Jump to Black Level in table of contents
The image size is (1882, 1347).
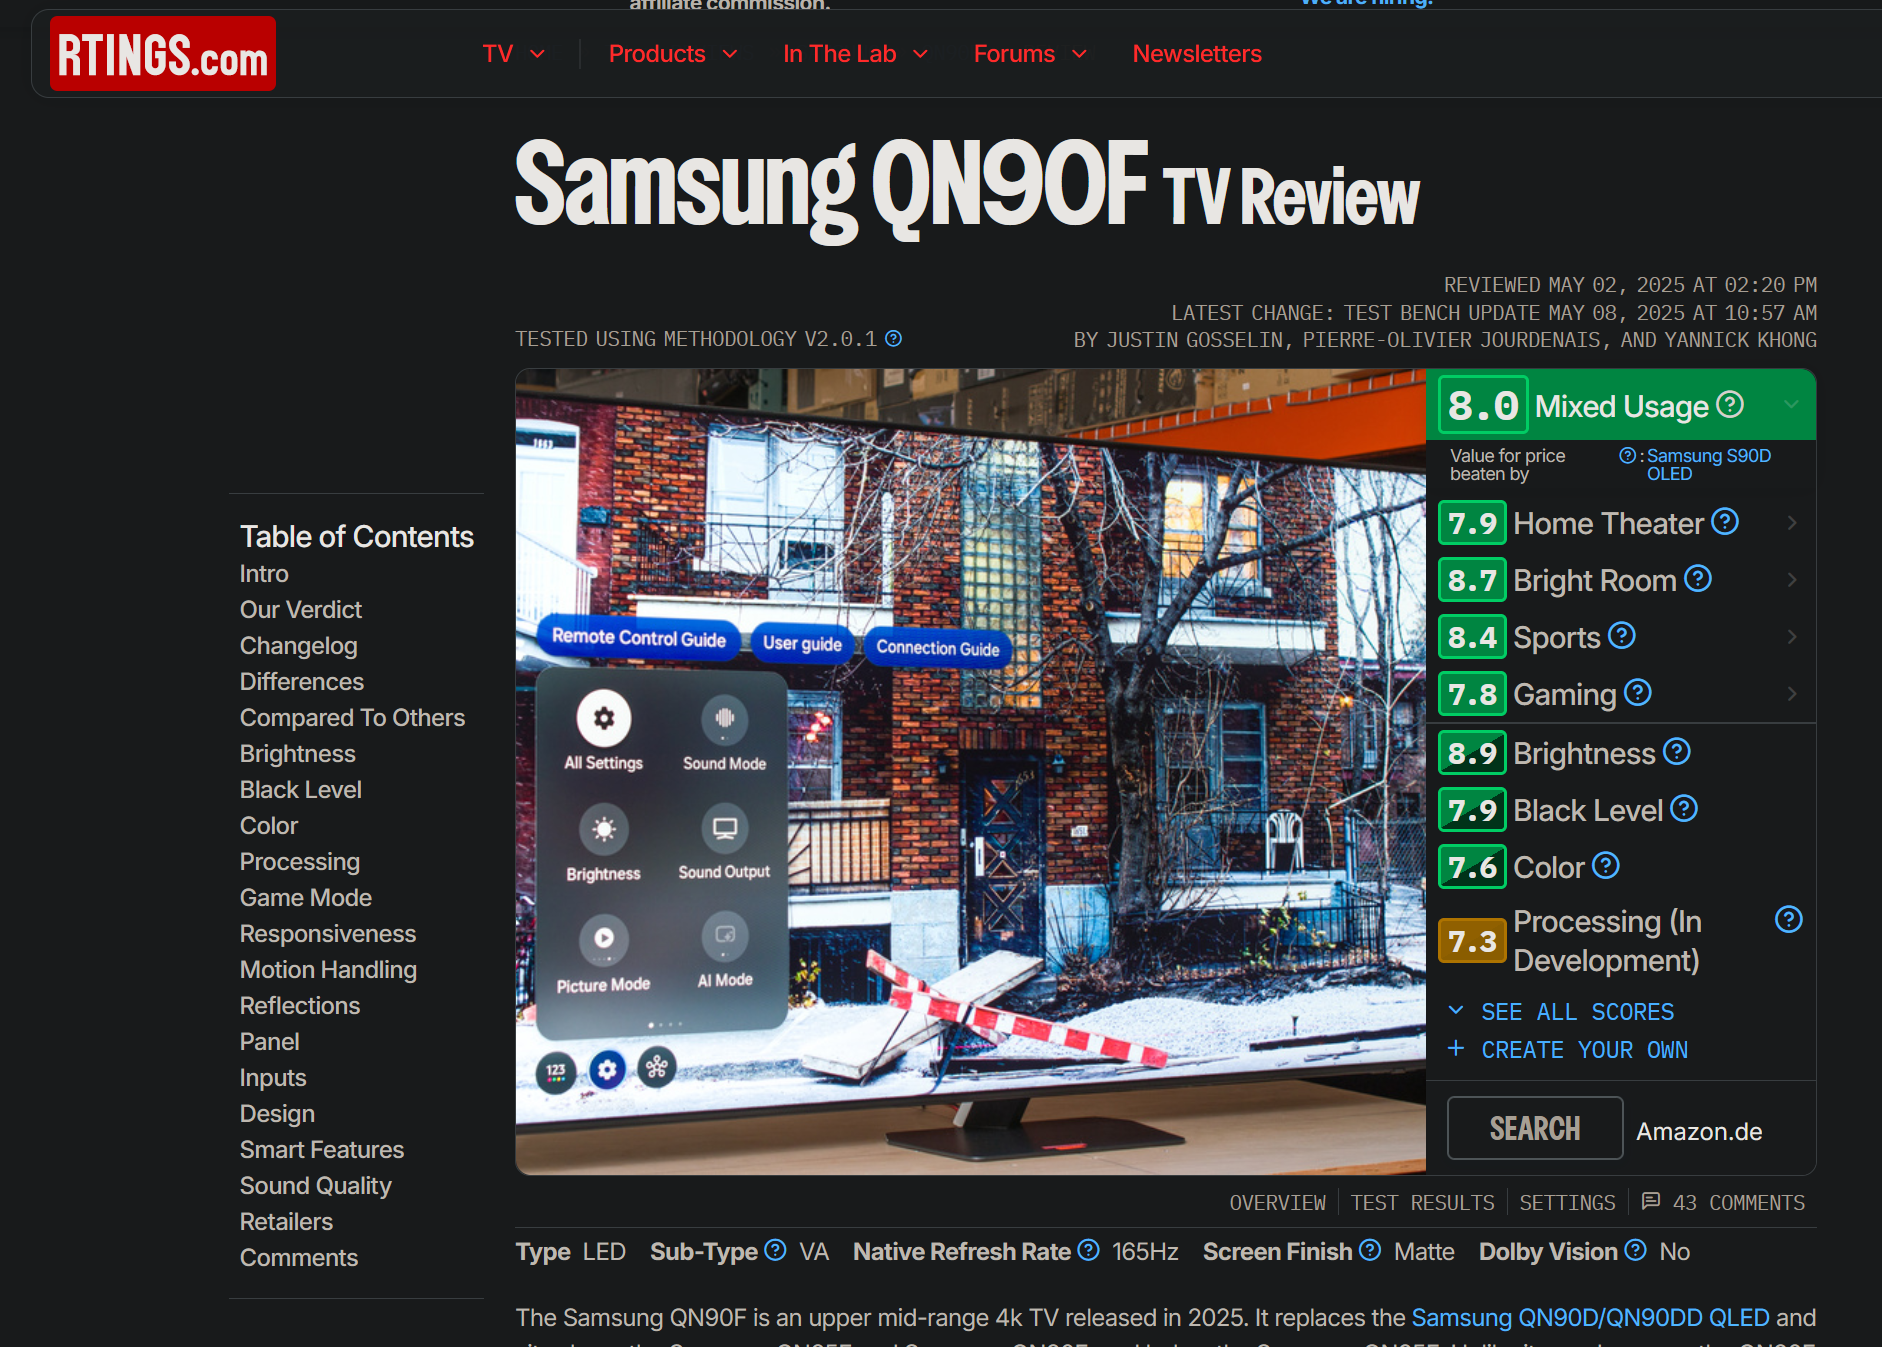pyautogui.click(x=301, y=790)
